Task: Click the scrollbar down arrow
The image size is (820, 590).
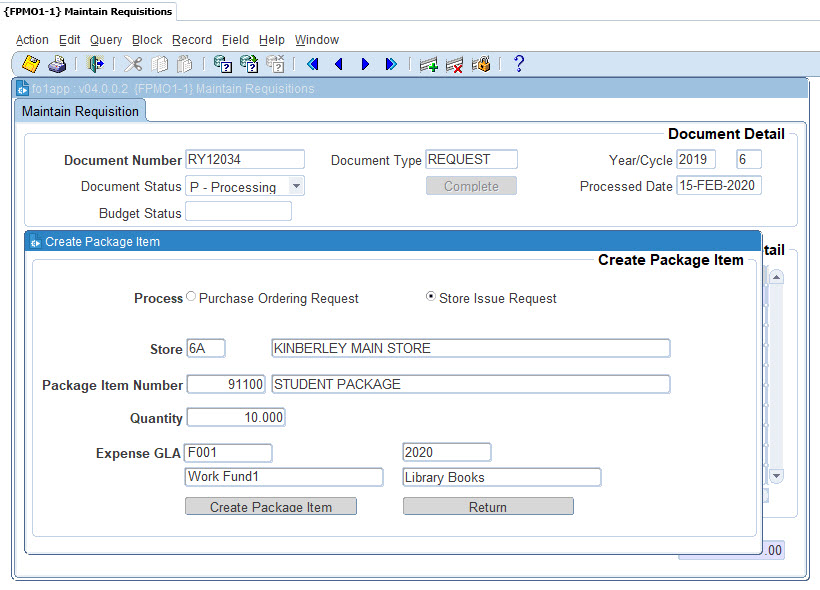Action: (x=776, y=476)
